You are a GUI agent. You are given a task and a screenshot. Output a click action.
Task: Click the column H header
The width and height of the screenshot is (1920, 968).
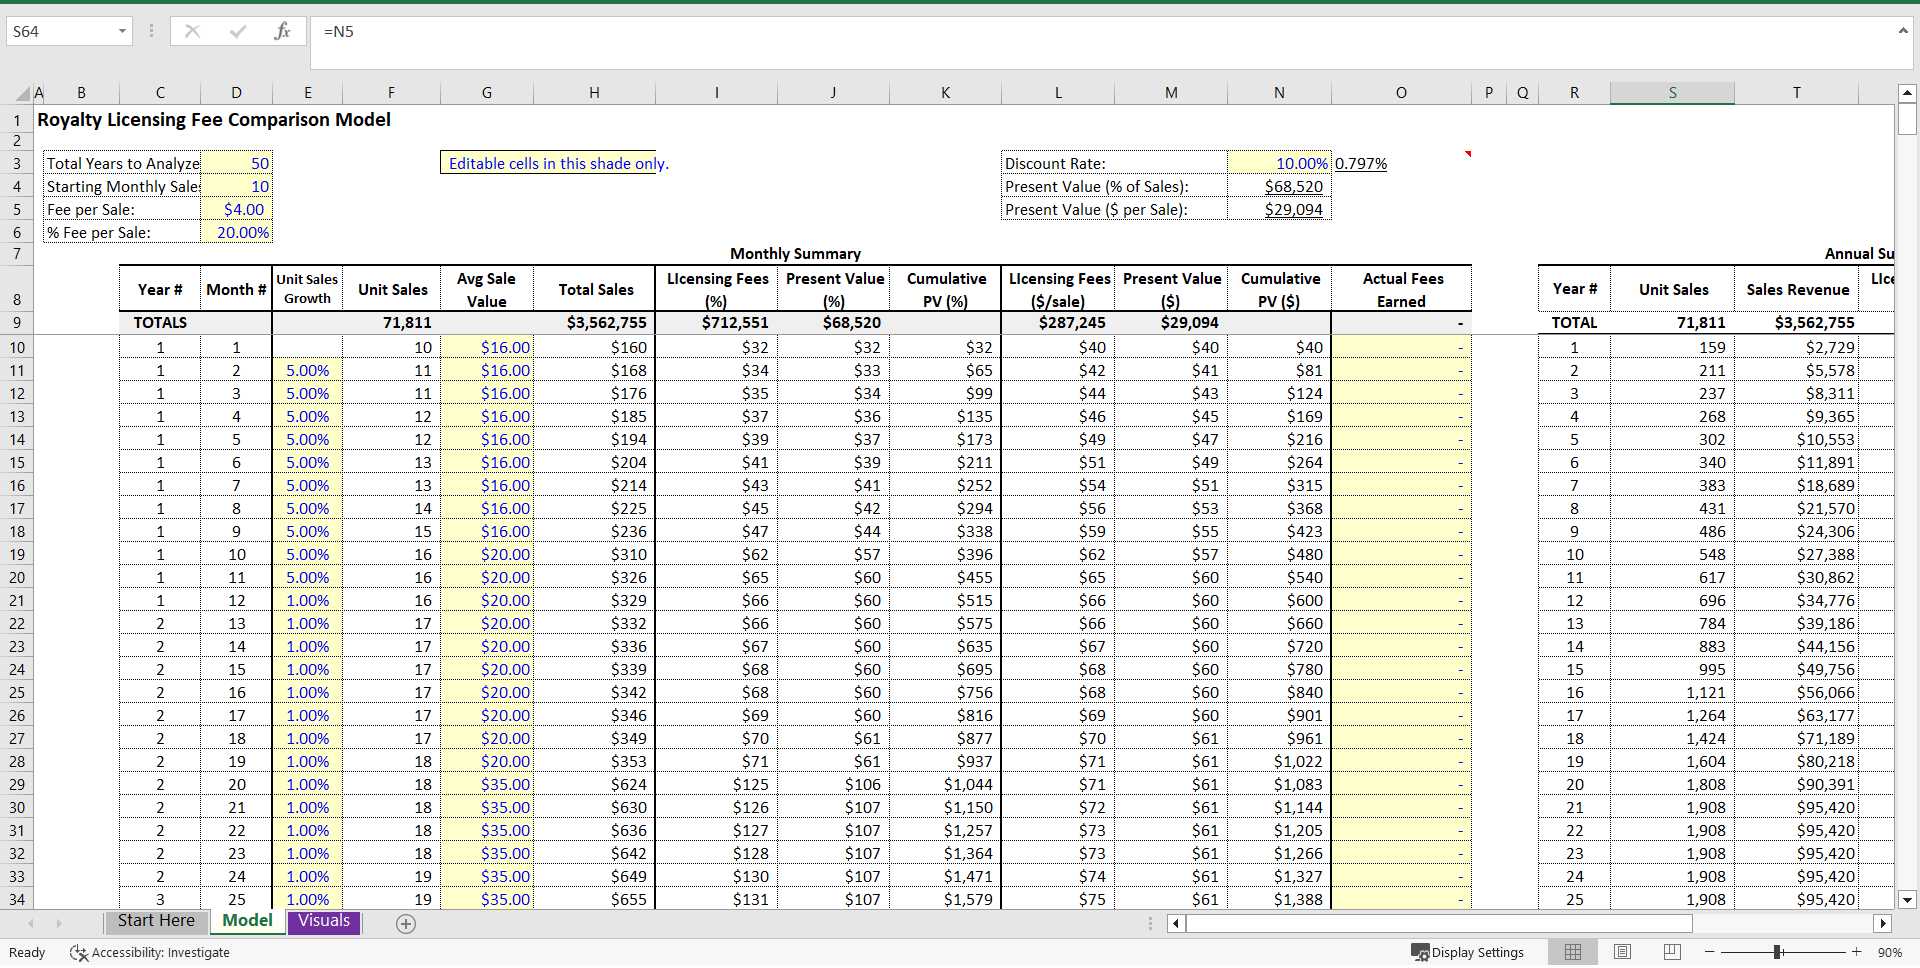(x=595, y=92)
